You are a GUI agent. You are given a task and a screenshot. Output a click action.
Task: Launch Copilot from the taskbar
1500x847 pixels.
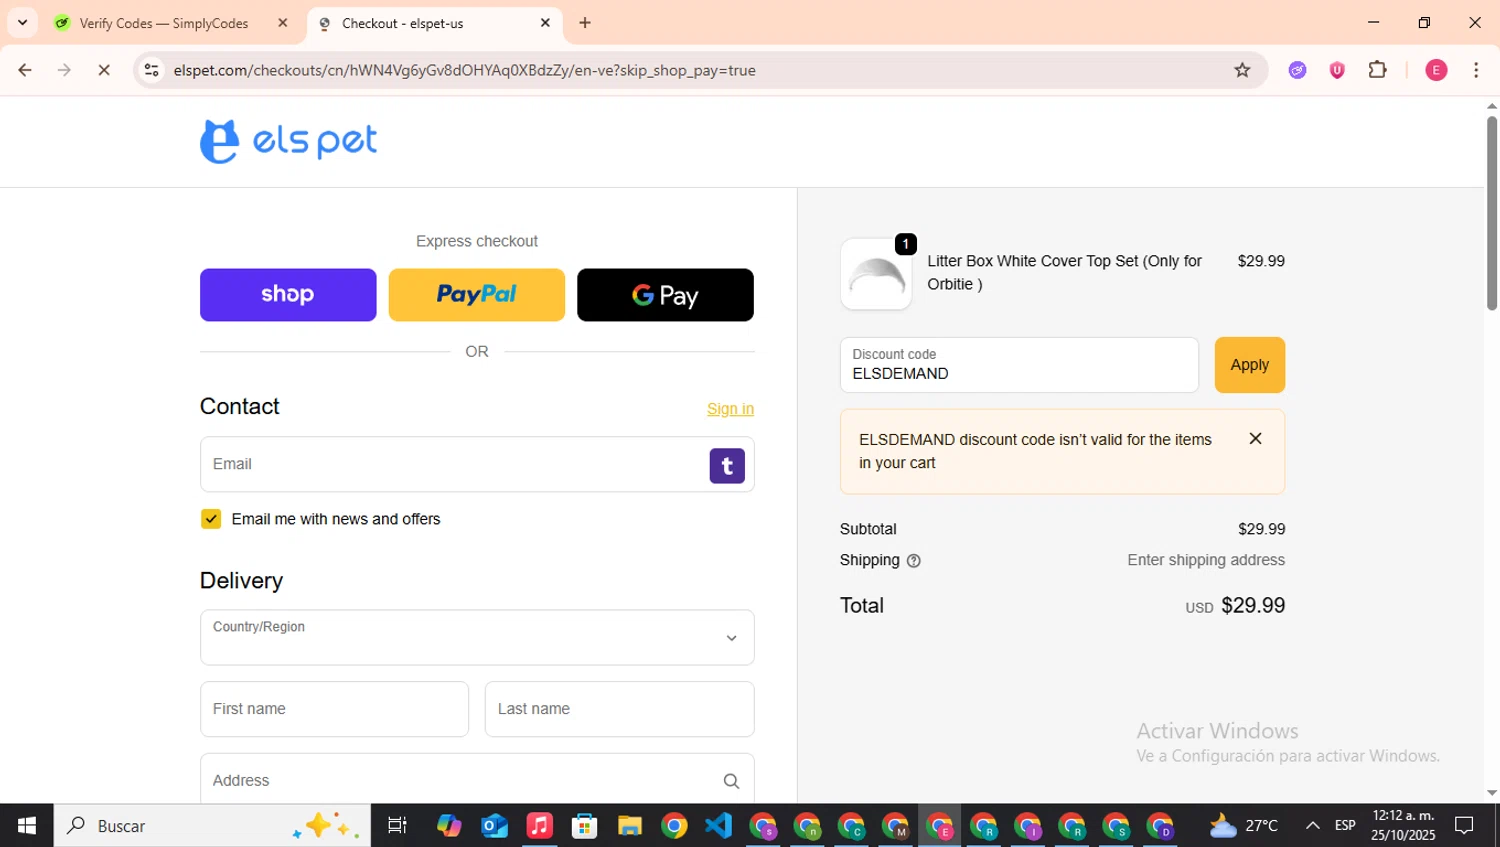pyautogui.click(x=449, y=826)
